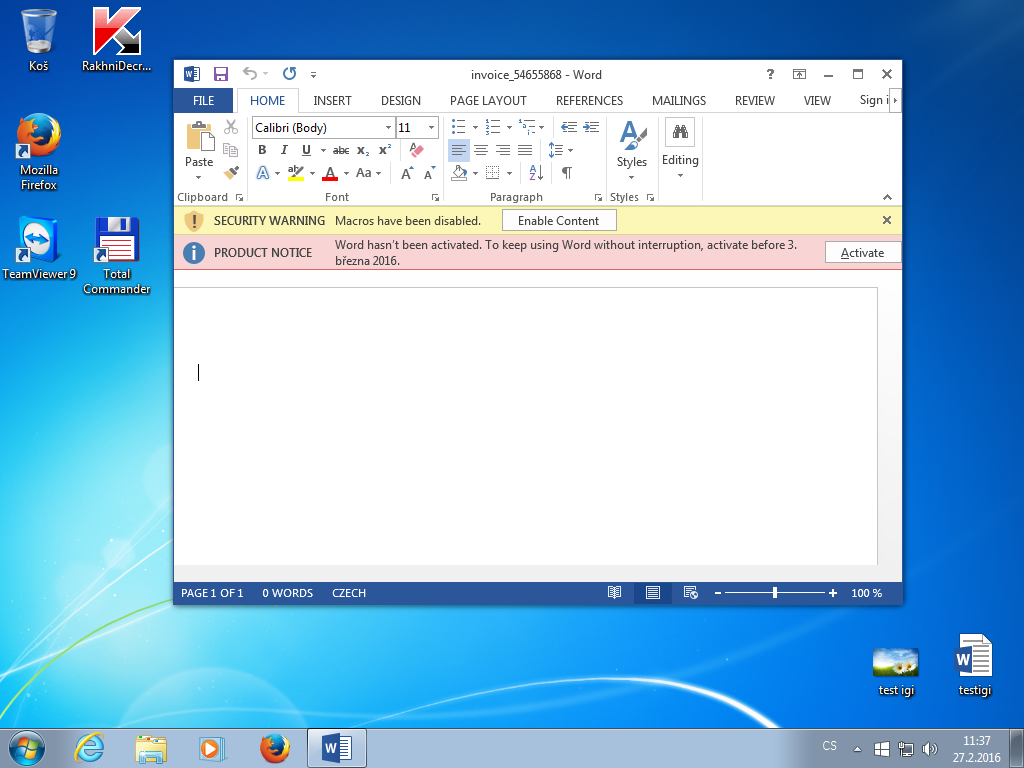Switch to Web Layout view
The width and height of the screenshot is (1024, 768).
[690, 592]
